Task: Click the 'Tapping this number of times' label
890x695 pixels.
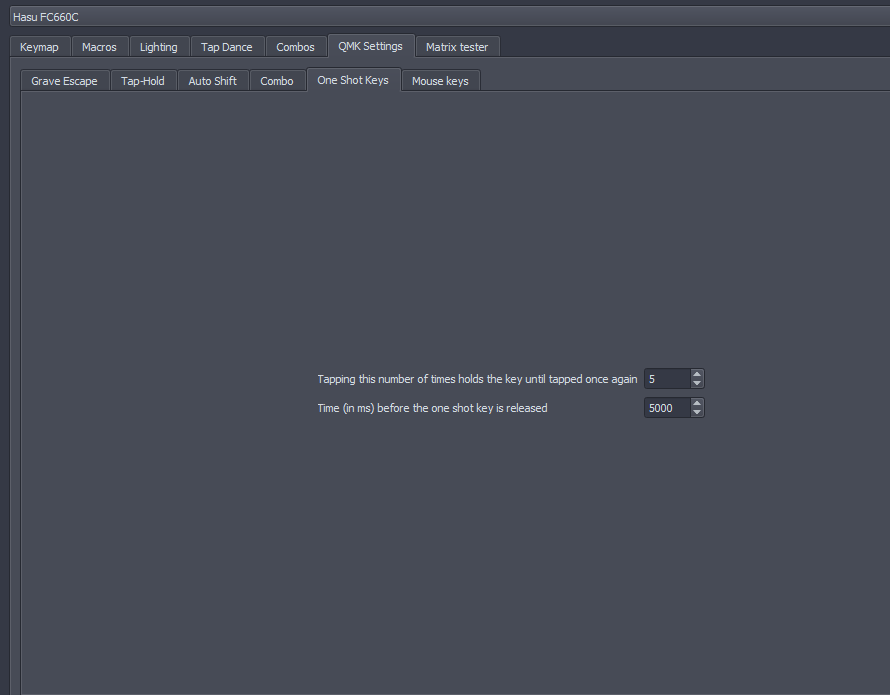Action: pos(477,379)
